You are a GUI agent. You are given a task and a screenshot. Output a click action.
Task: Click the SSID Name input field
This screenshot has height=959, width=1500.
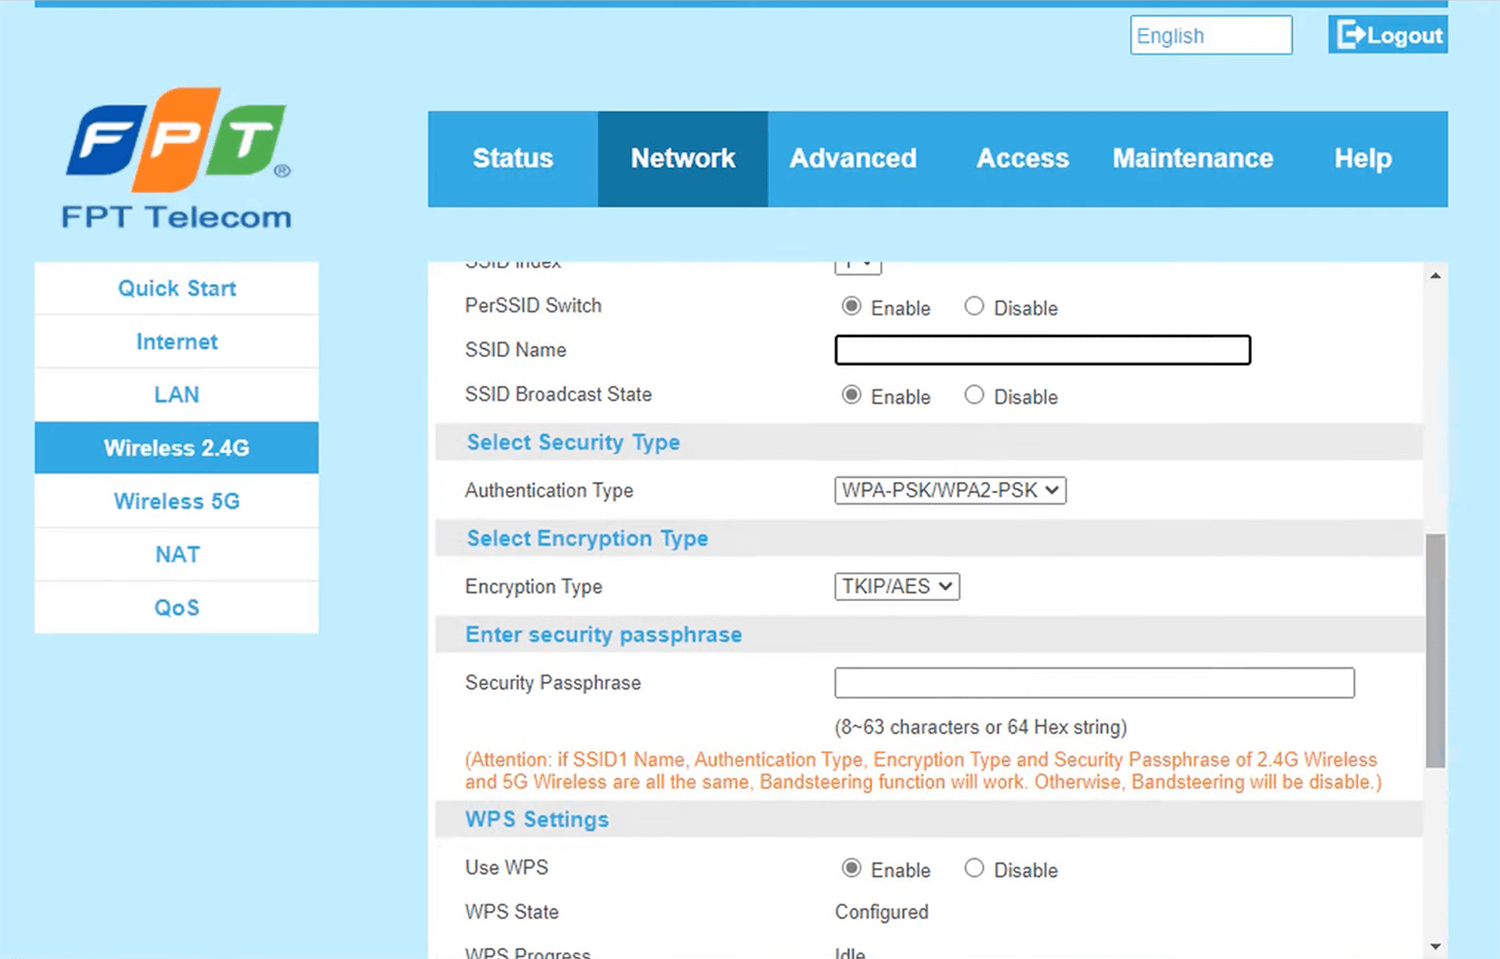pos(1042,350)
